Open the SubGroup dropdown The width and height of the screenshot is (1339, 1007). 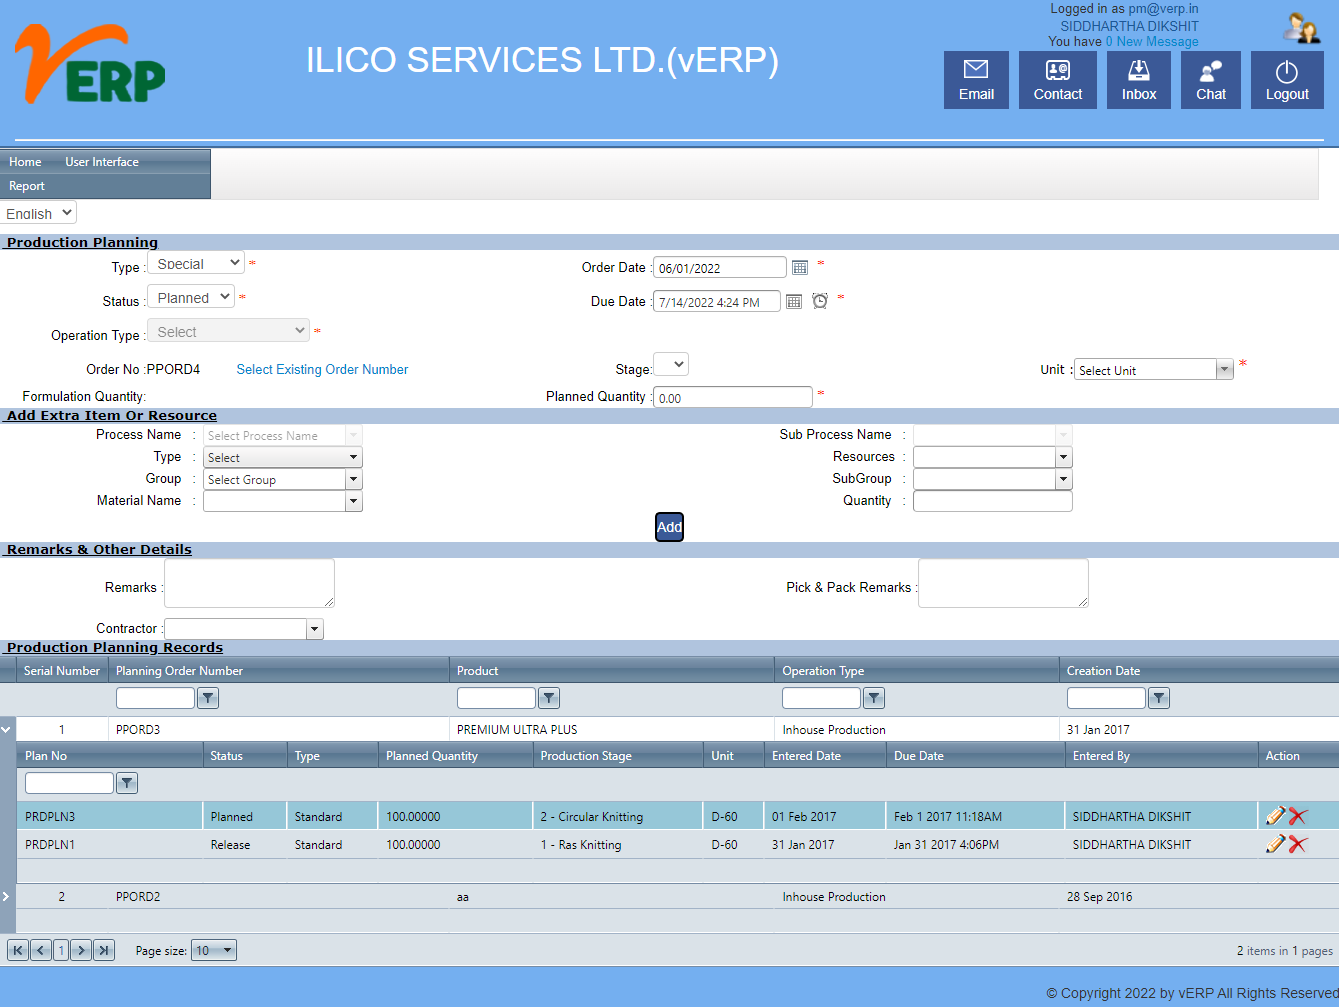point(993,479)
